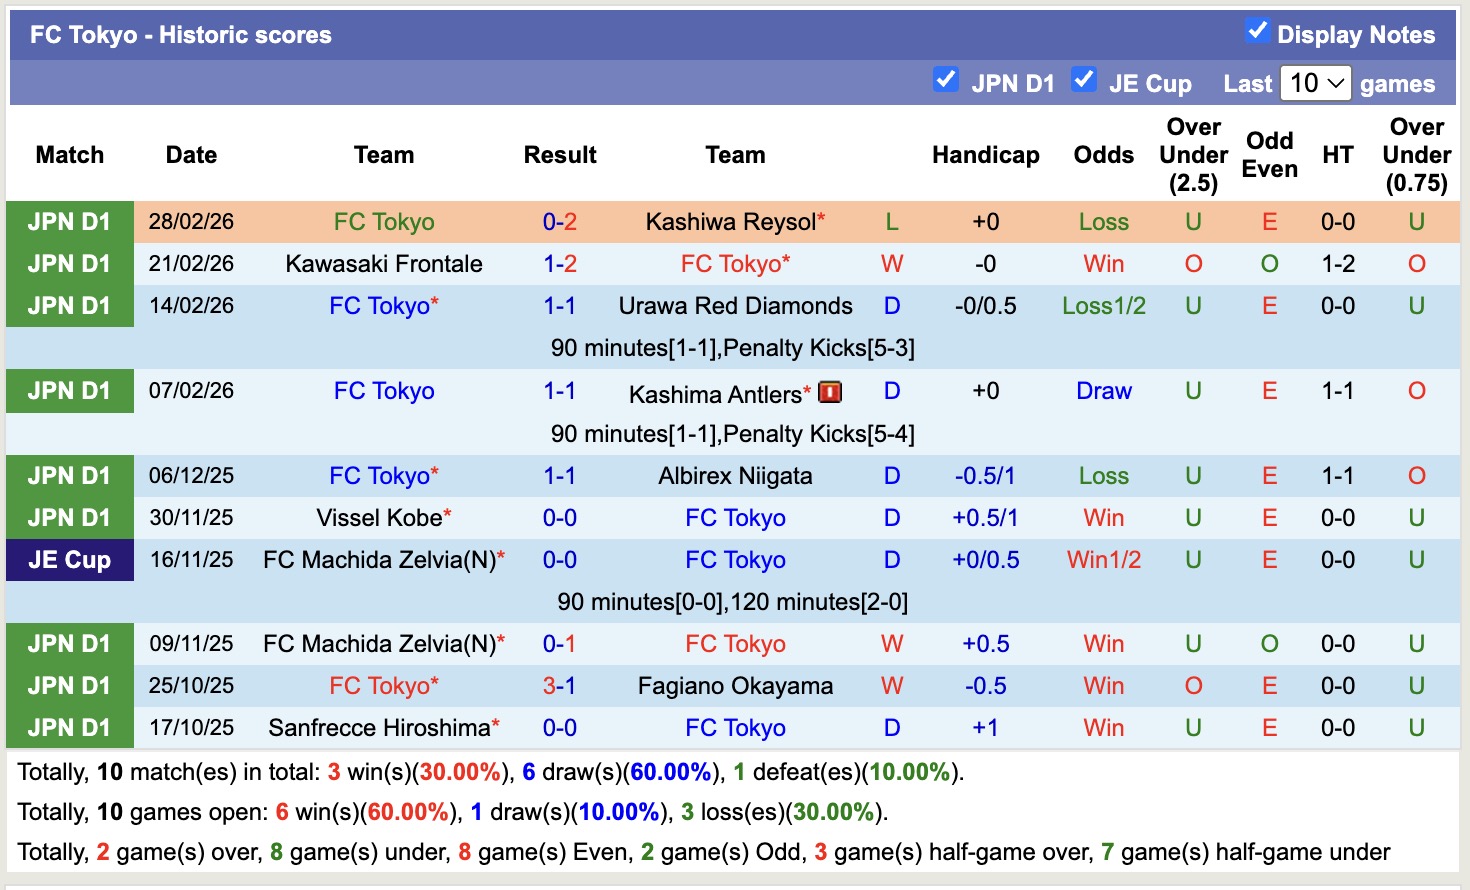The height and width of the screenshot is (890, 1470).
Task: Click the green JPN D1 badge on the top row
Action: pyautogui.click(x=70, y=221)
